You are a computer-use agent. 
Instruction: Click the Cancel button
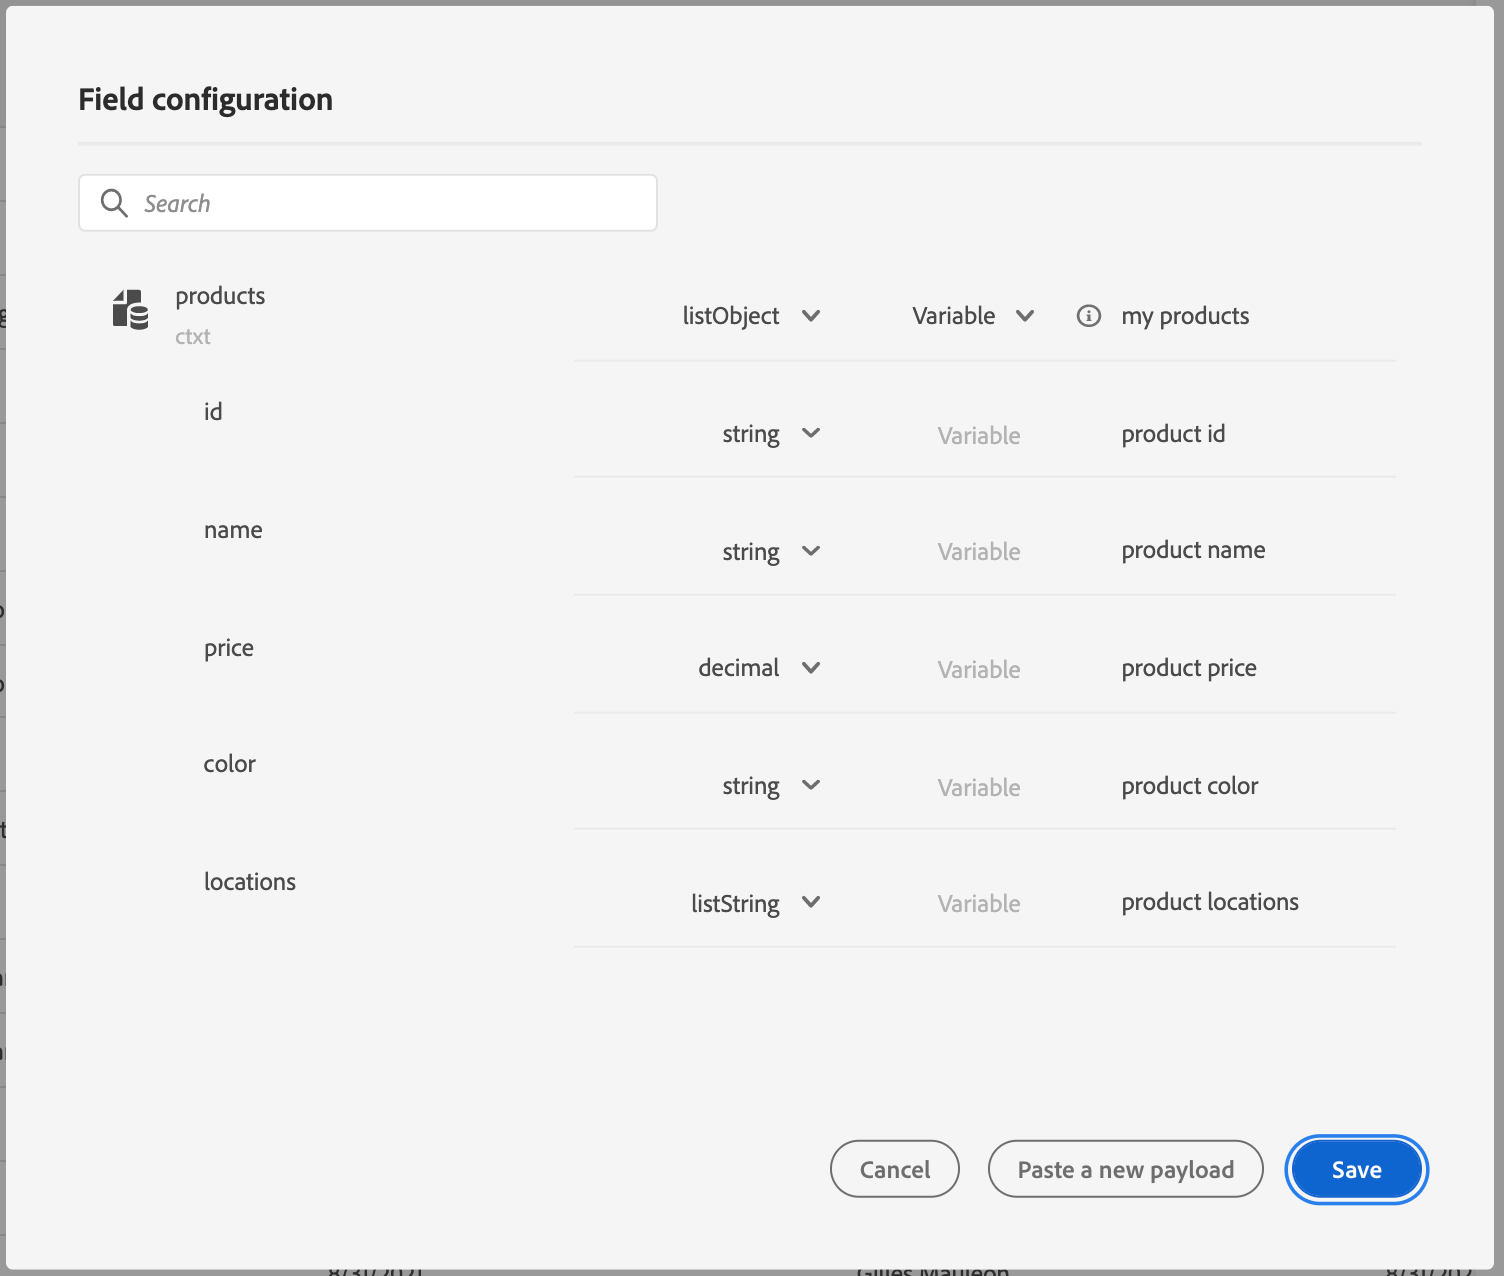coord(894,1169)
